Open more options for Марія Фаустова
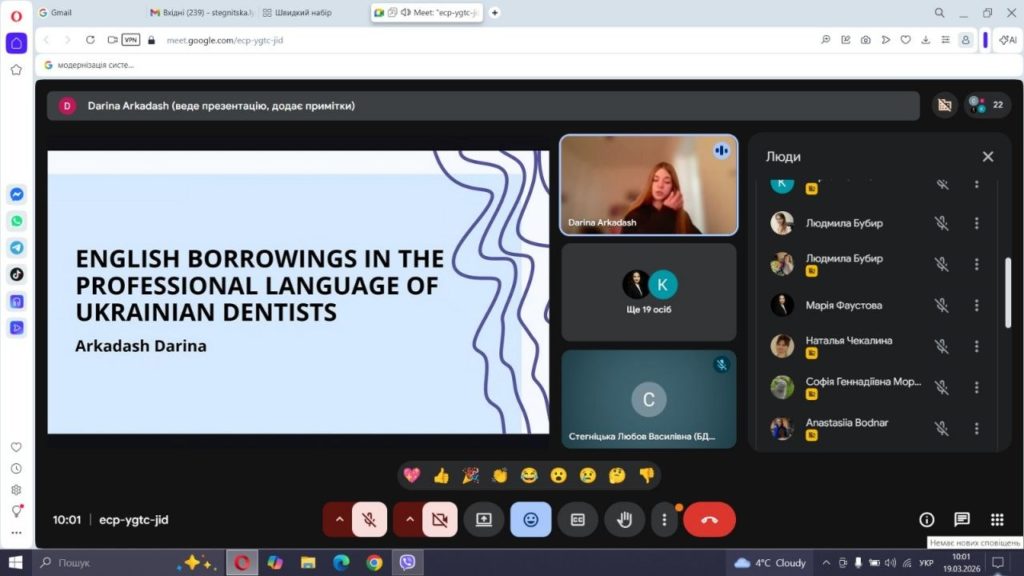This screenshot has width=1024, height=576. pos(977,305)
